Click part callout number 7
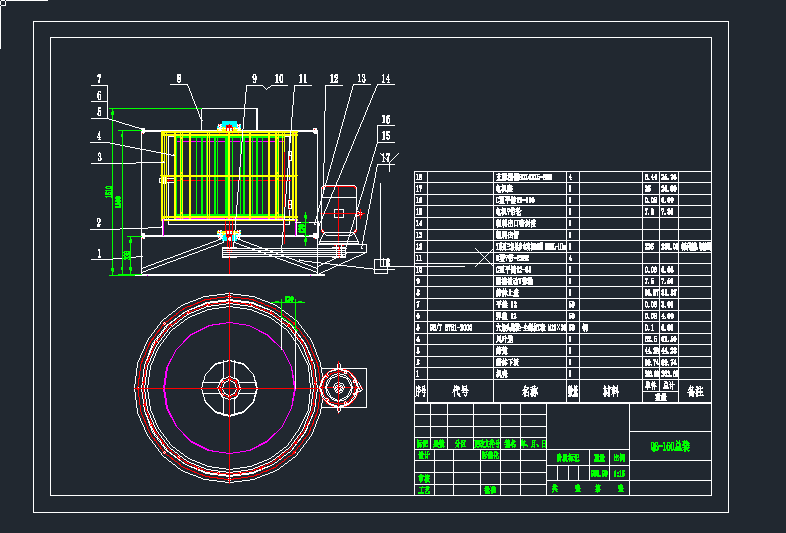The height and width of the screenshot is (533, 786). pos(99,78)
